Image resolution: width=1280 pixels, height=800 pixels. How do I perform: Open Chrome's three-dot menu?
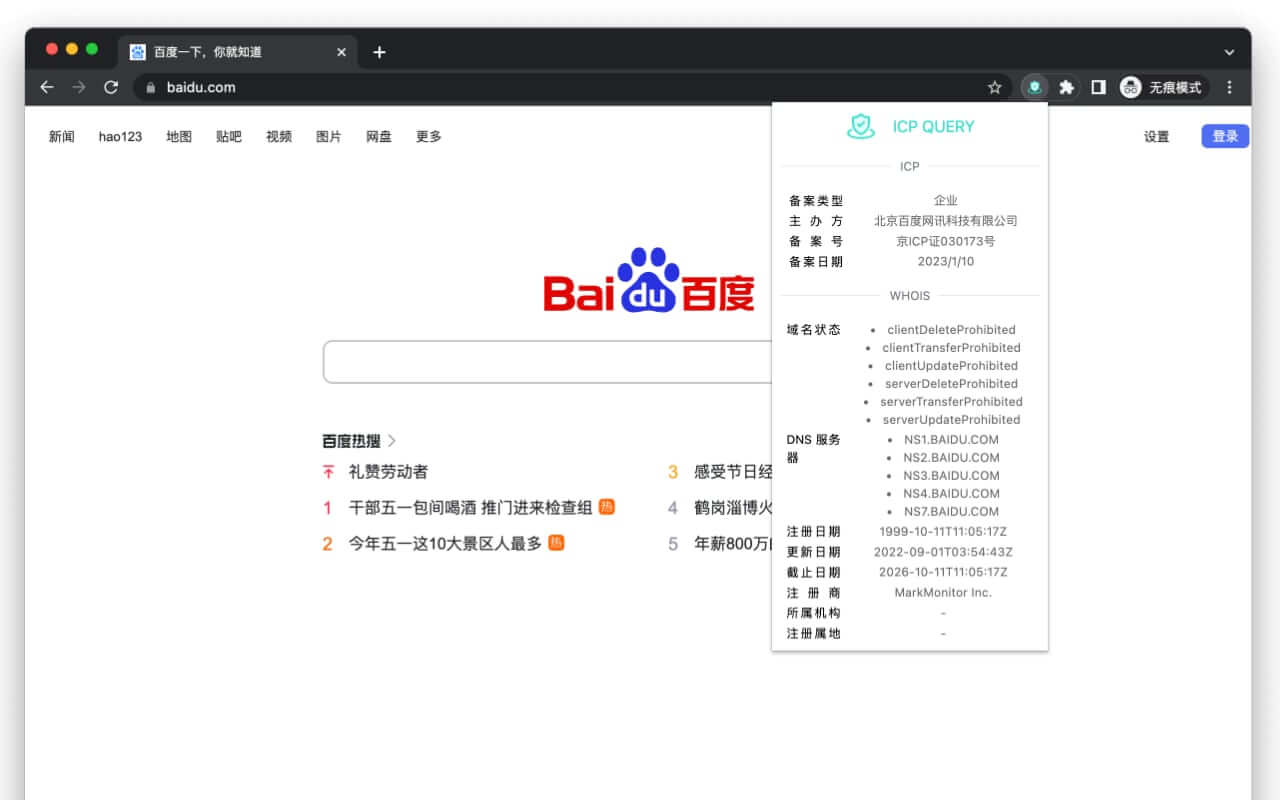coord(1229,87)
